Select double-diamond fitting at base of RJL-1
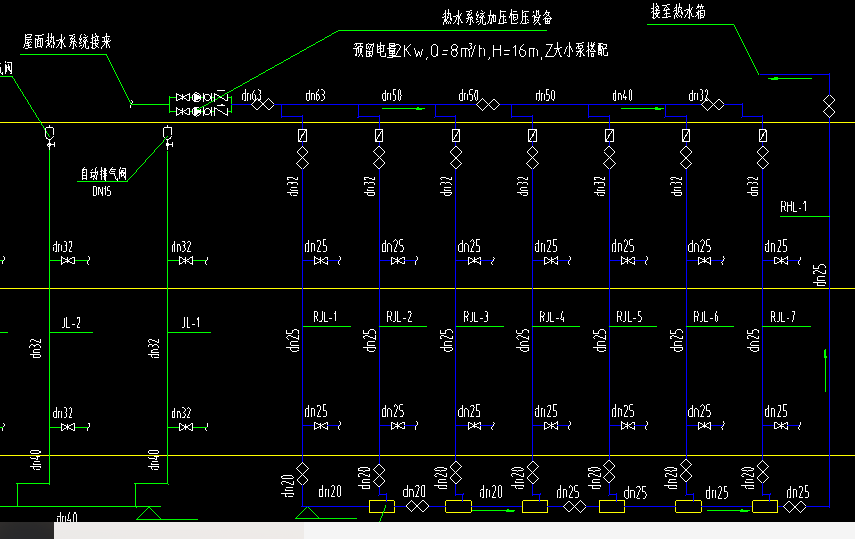 303,474
